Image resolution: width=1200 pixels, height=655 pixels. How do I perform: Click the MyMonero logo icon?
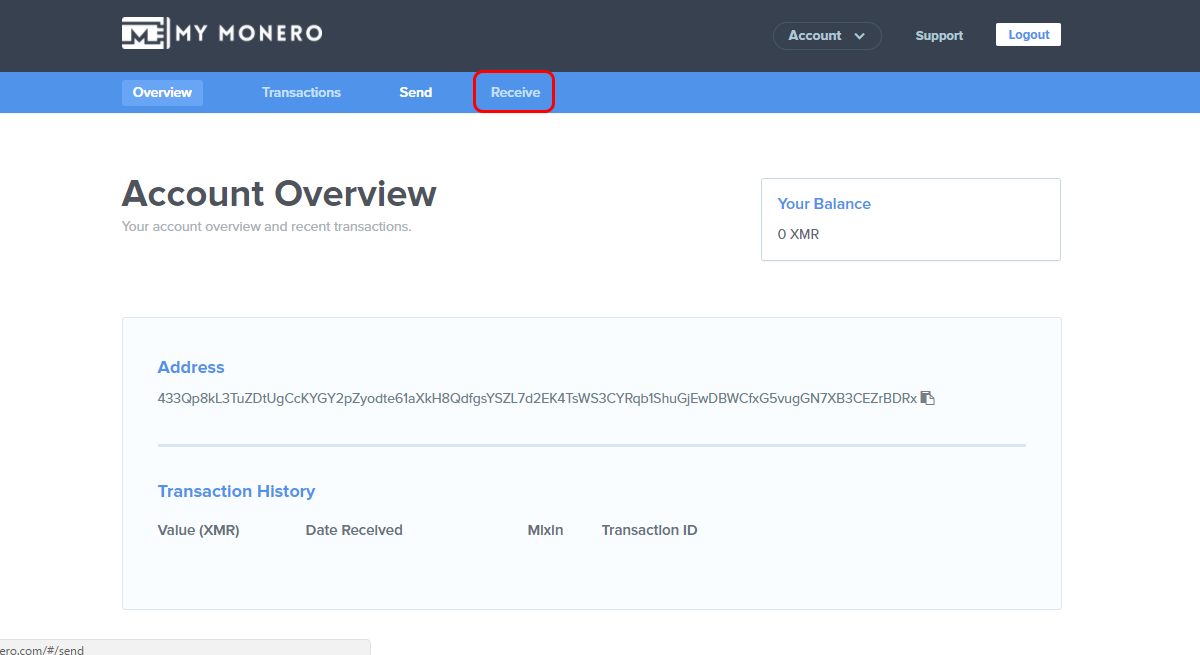click(145, 33)
